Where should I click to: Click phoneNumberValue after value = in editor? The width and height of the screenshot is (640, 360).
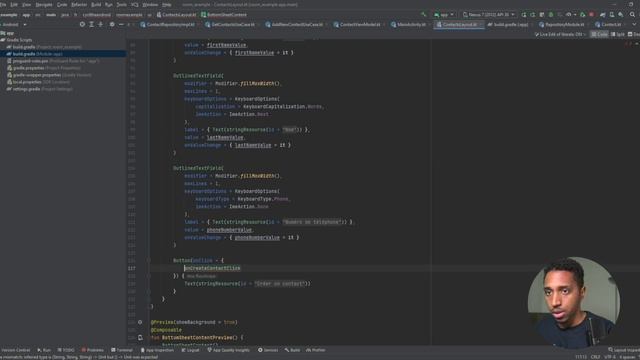(x=229, y=230)
